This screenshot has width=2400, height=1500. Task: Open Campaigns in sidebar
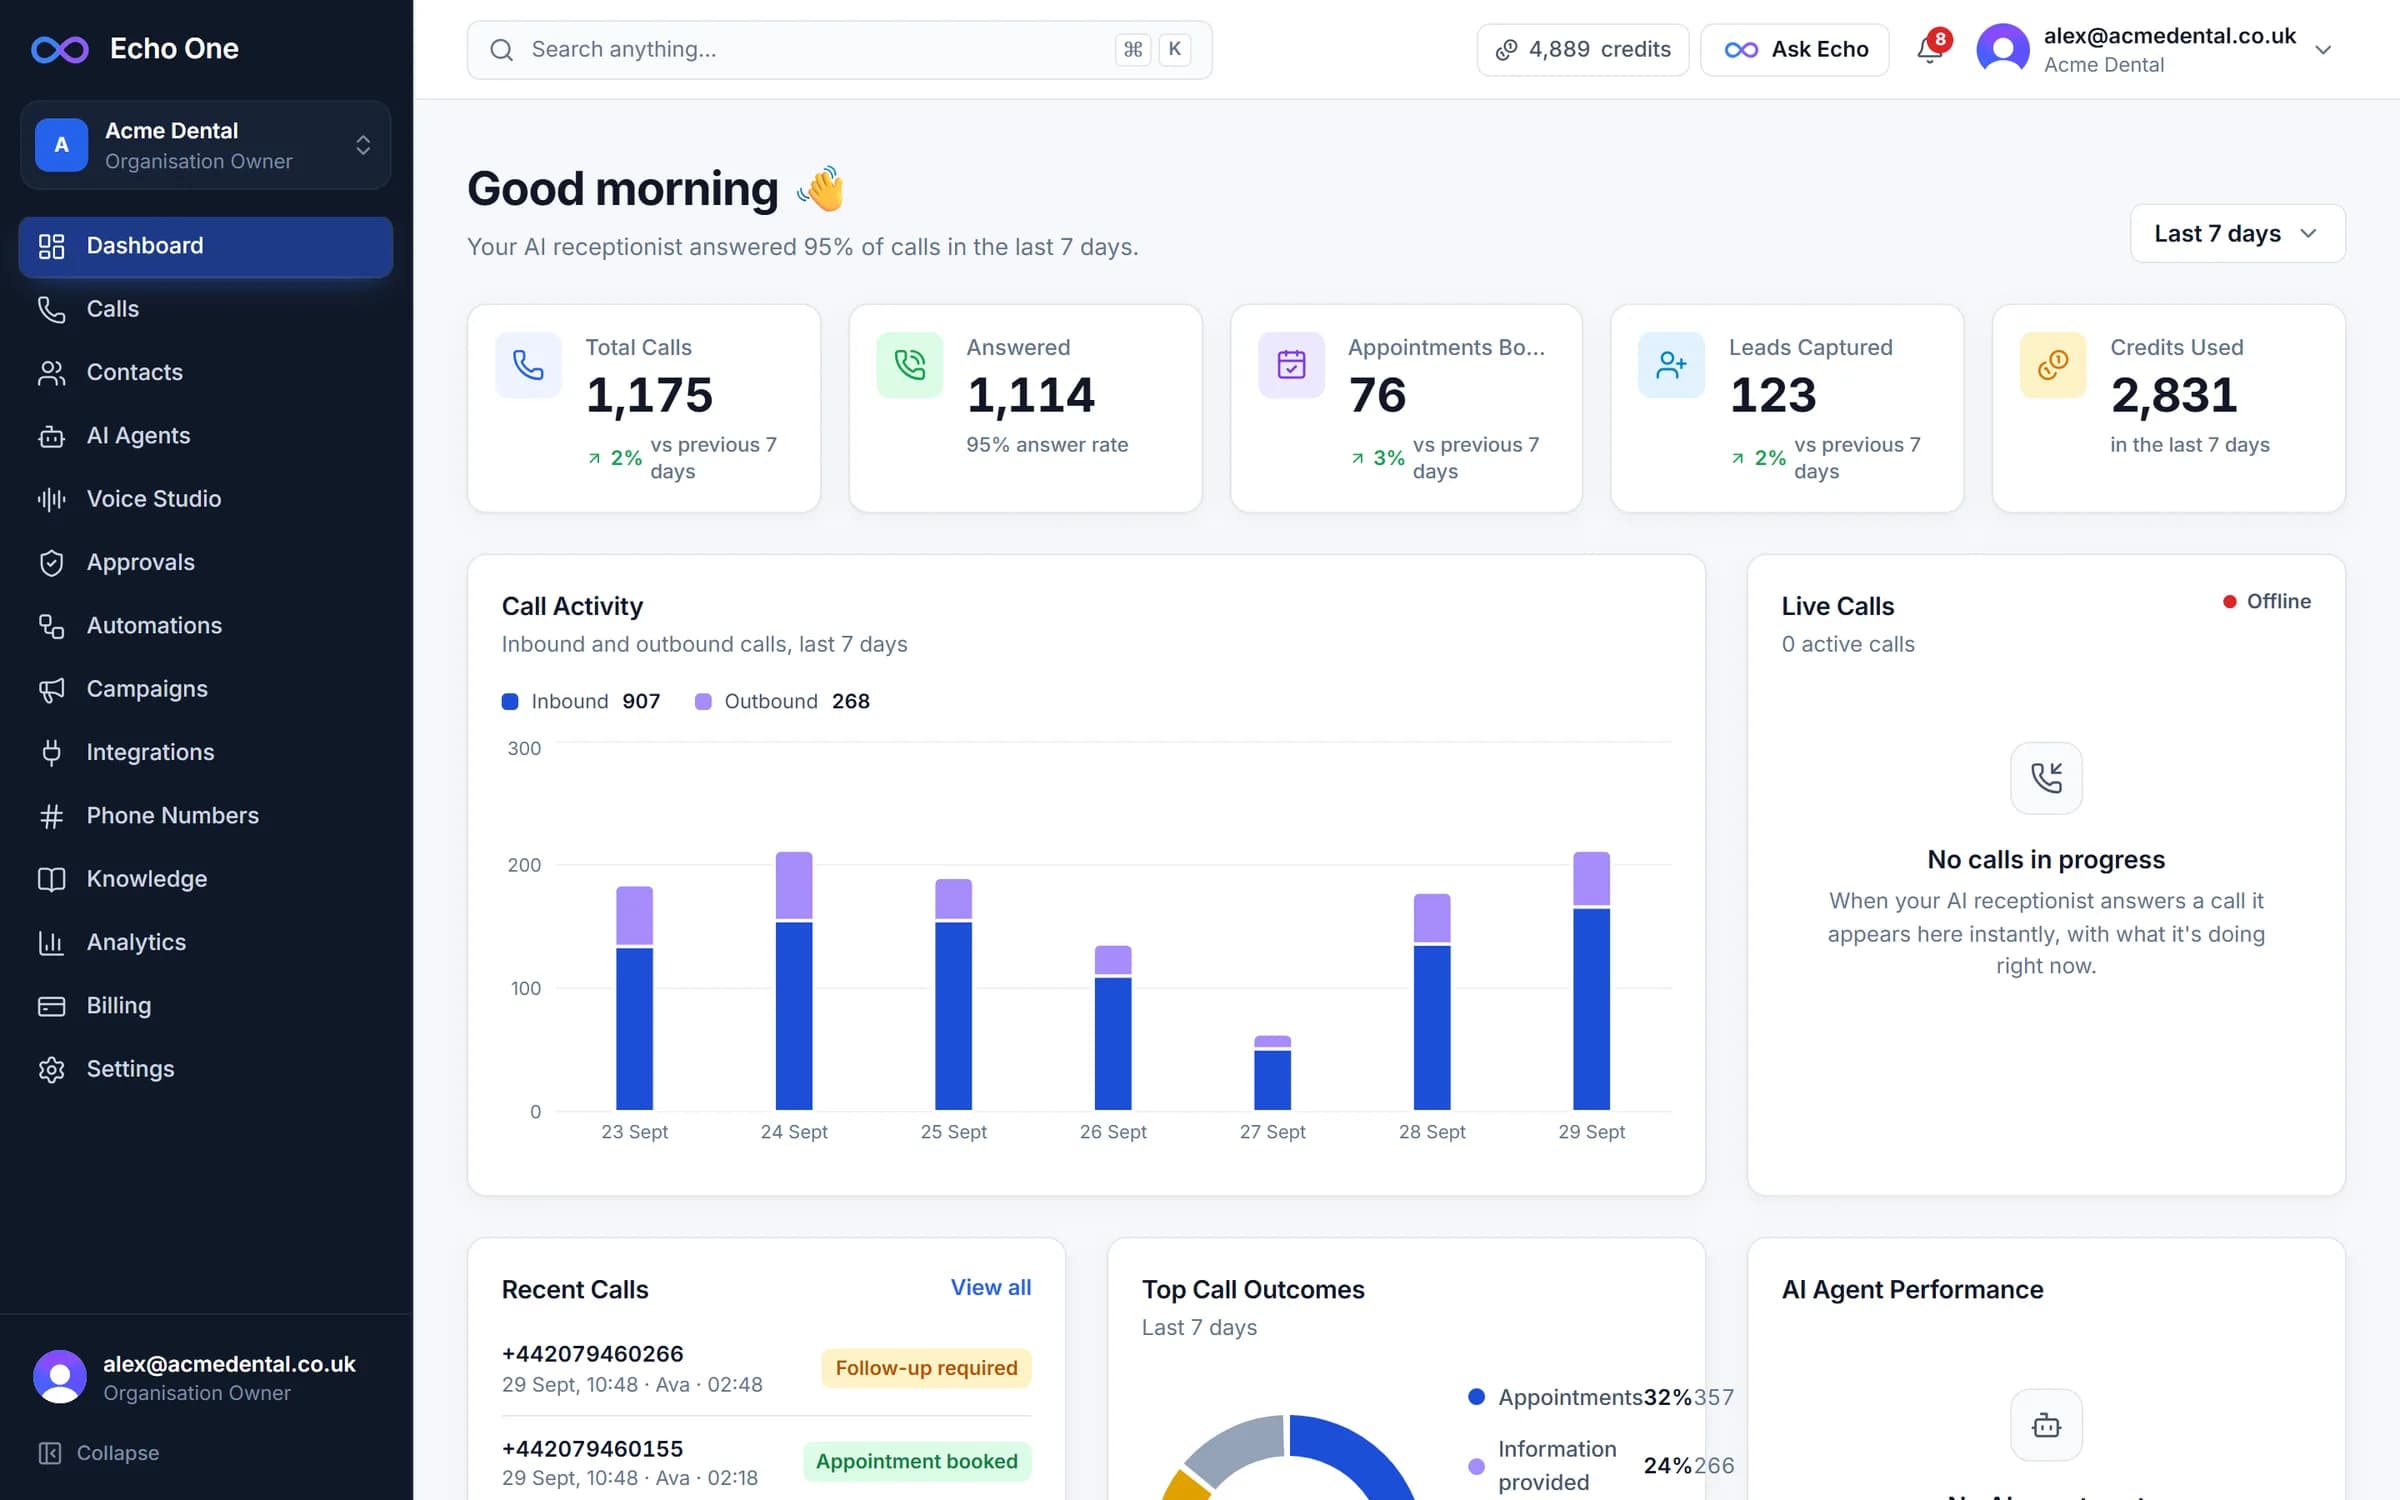(205, 689)
